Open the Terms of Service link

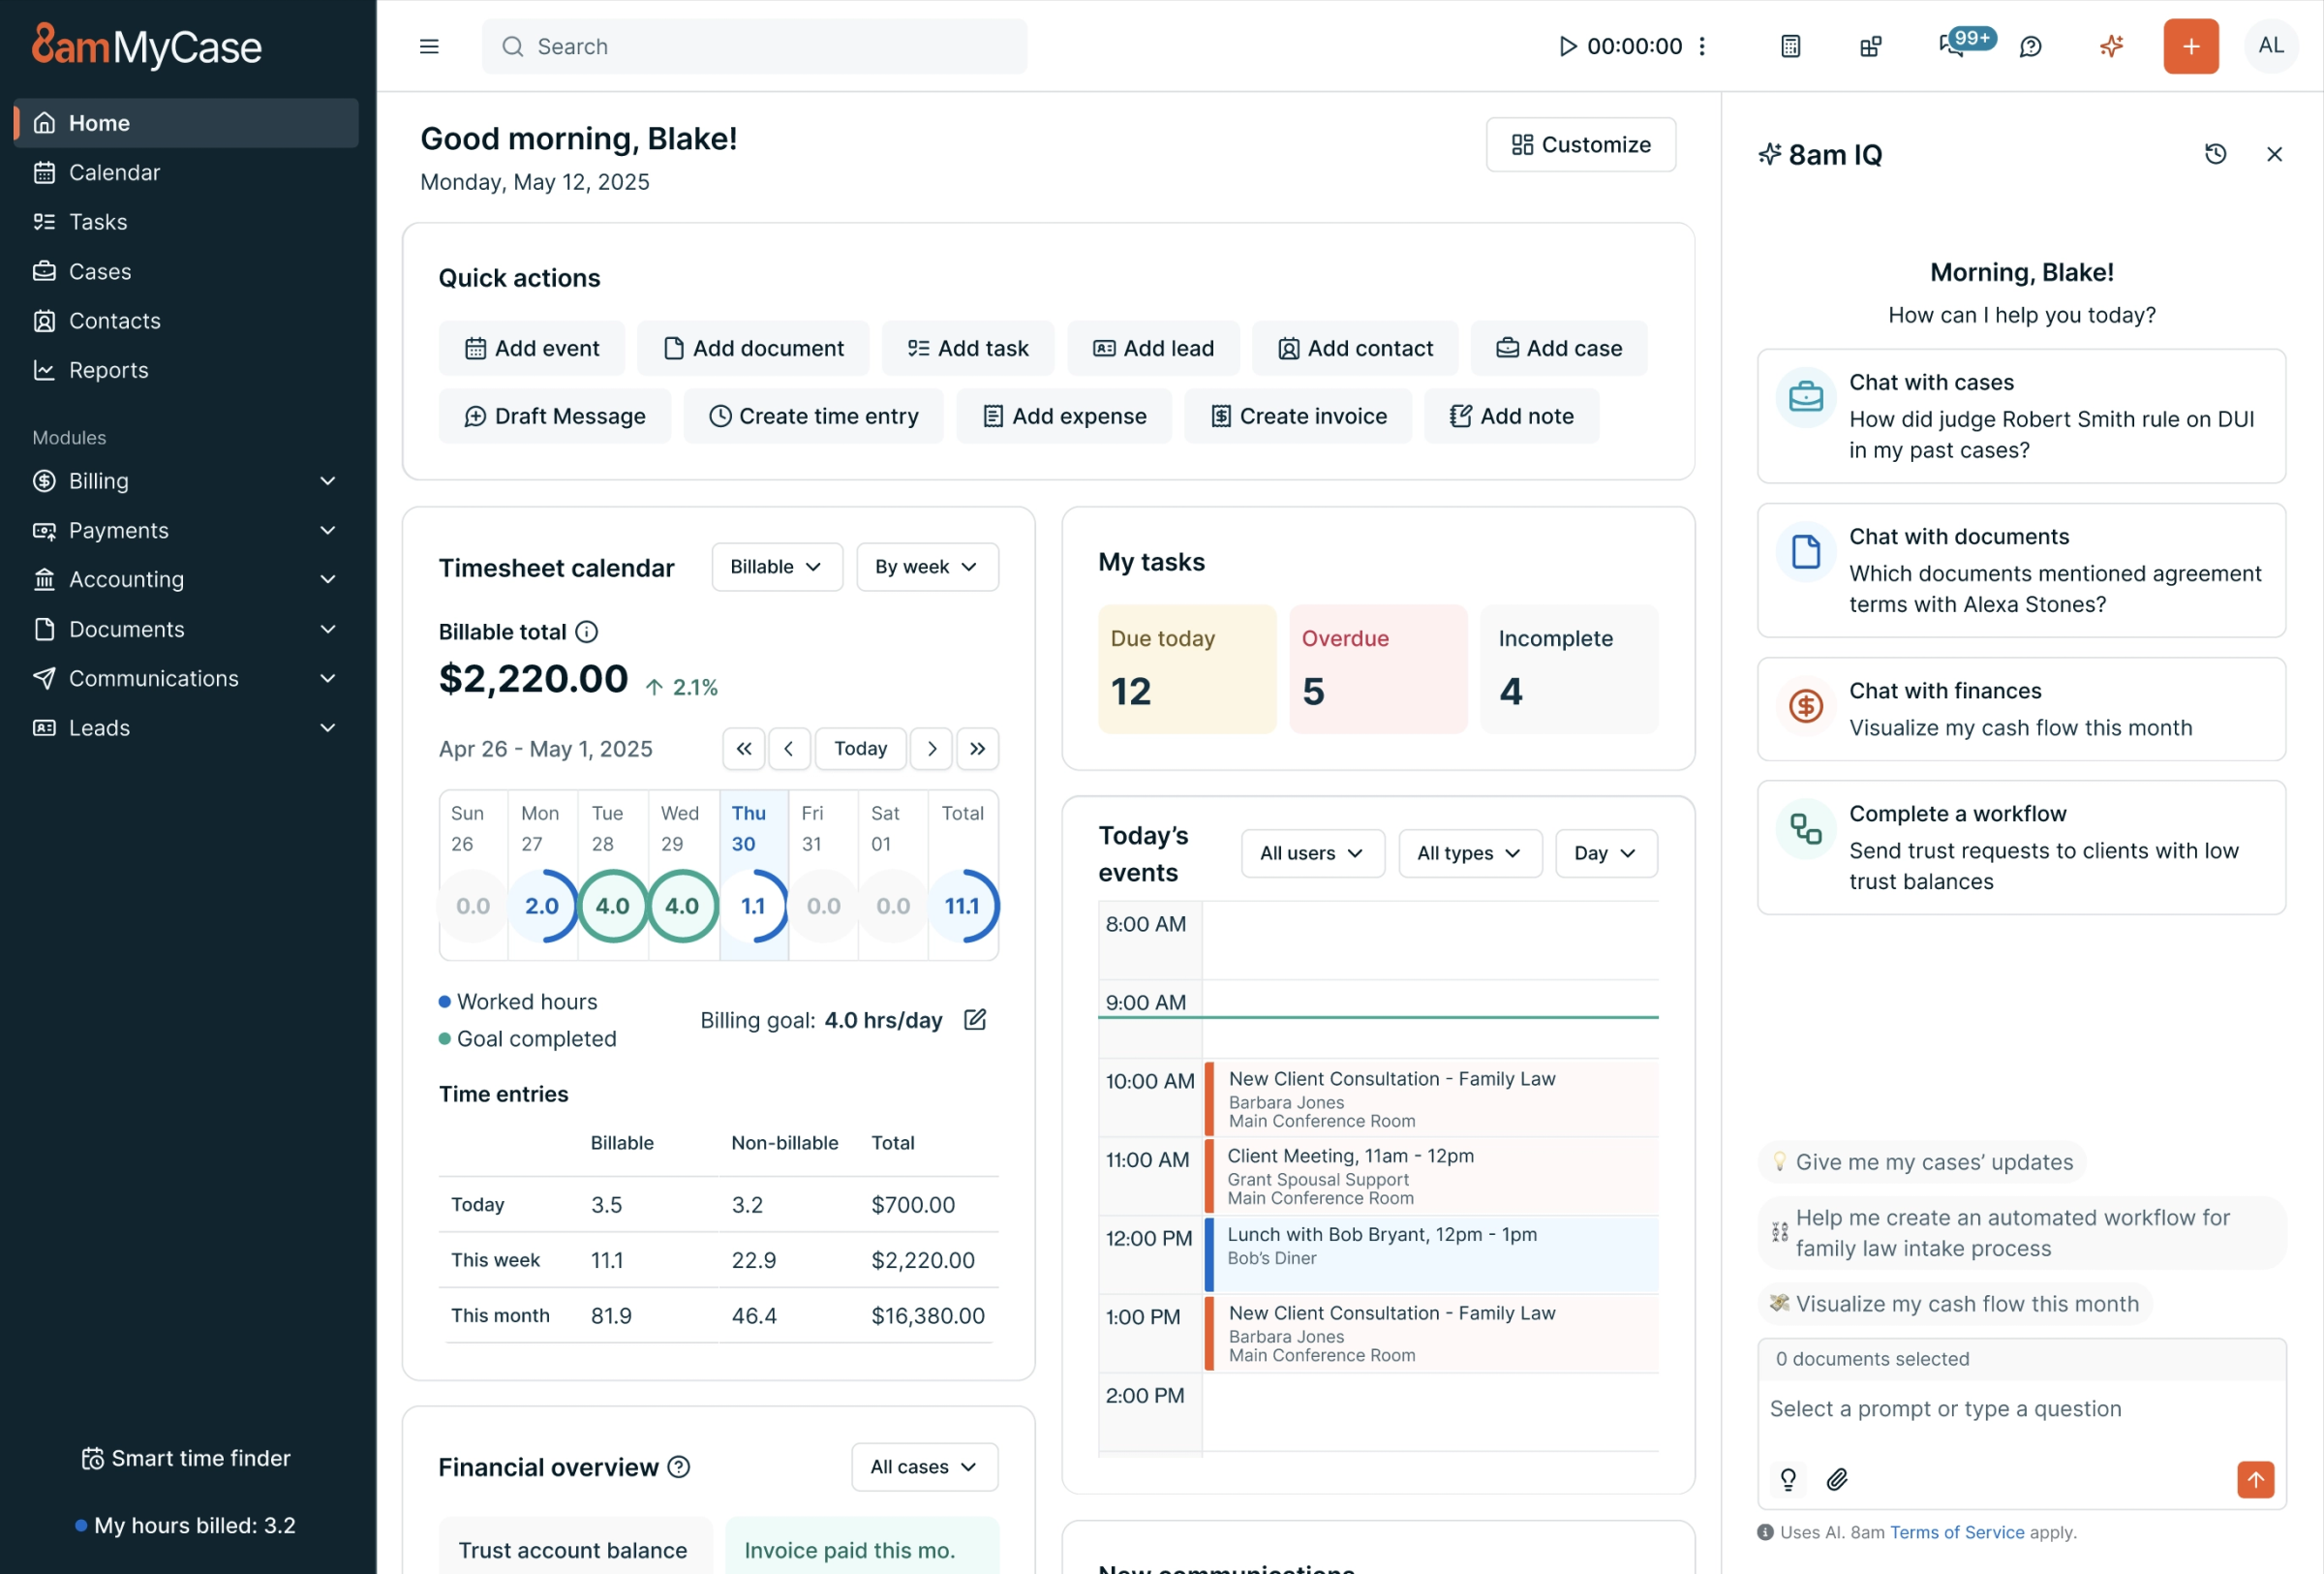click(1956, 1532)
